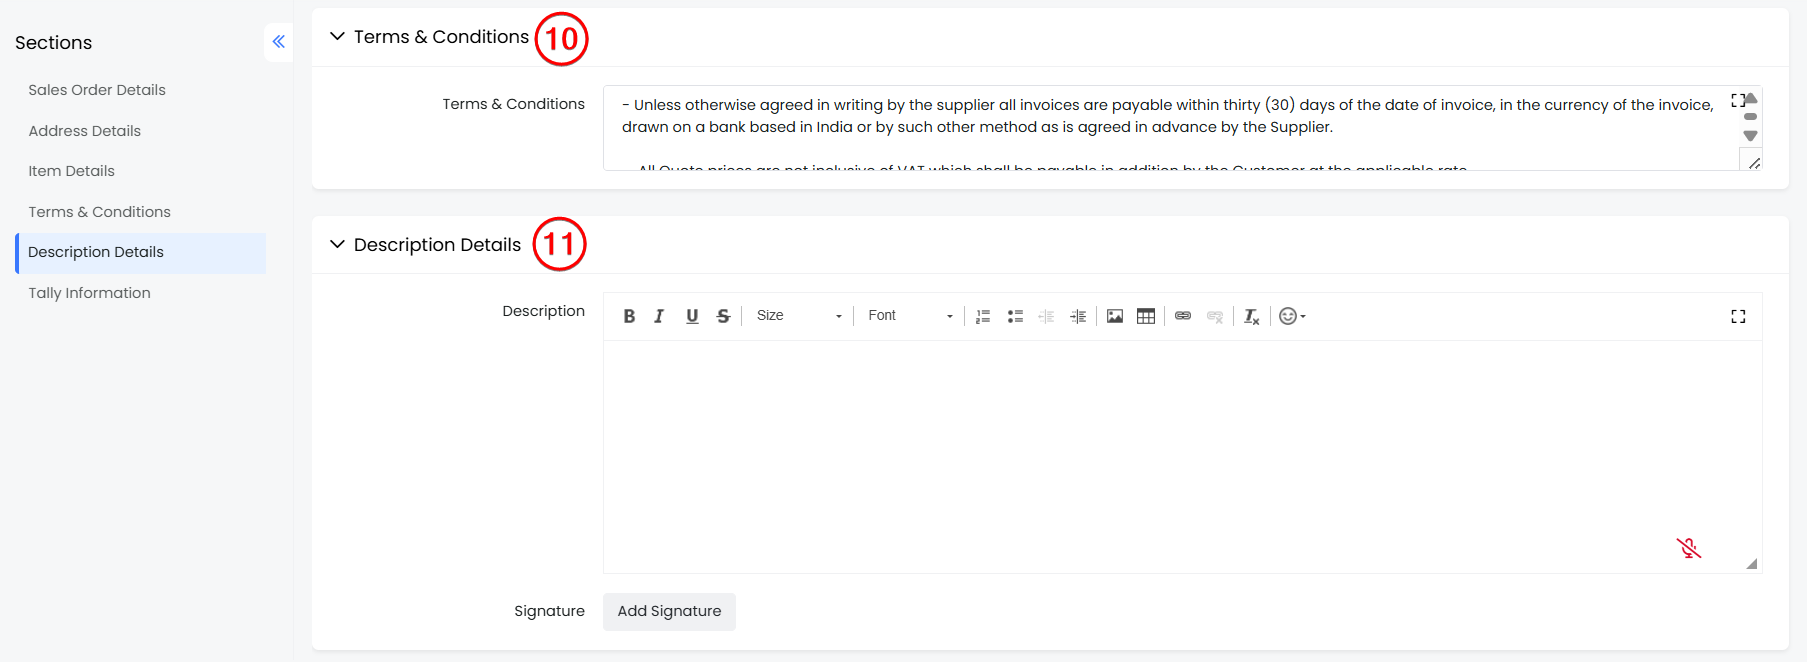Open the emoji picker dropdown
1807x662 pixels.
coord(1292,316)
